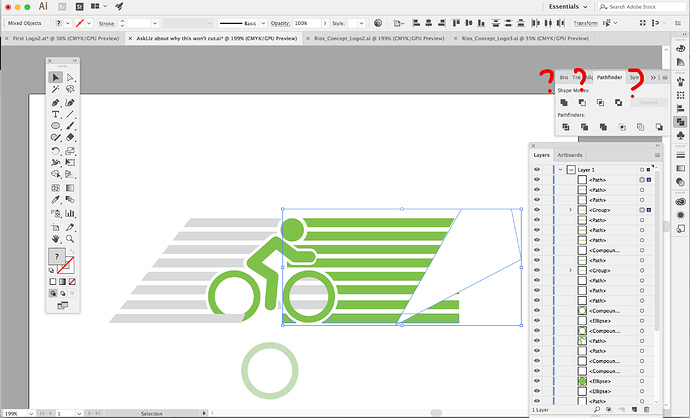Select the Scale tool

pyautogui.click(x=70, y=151)
